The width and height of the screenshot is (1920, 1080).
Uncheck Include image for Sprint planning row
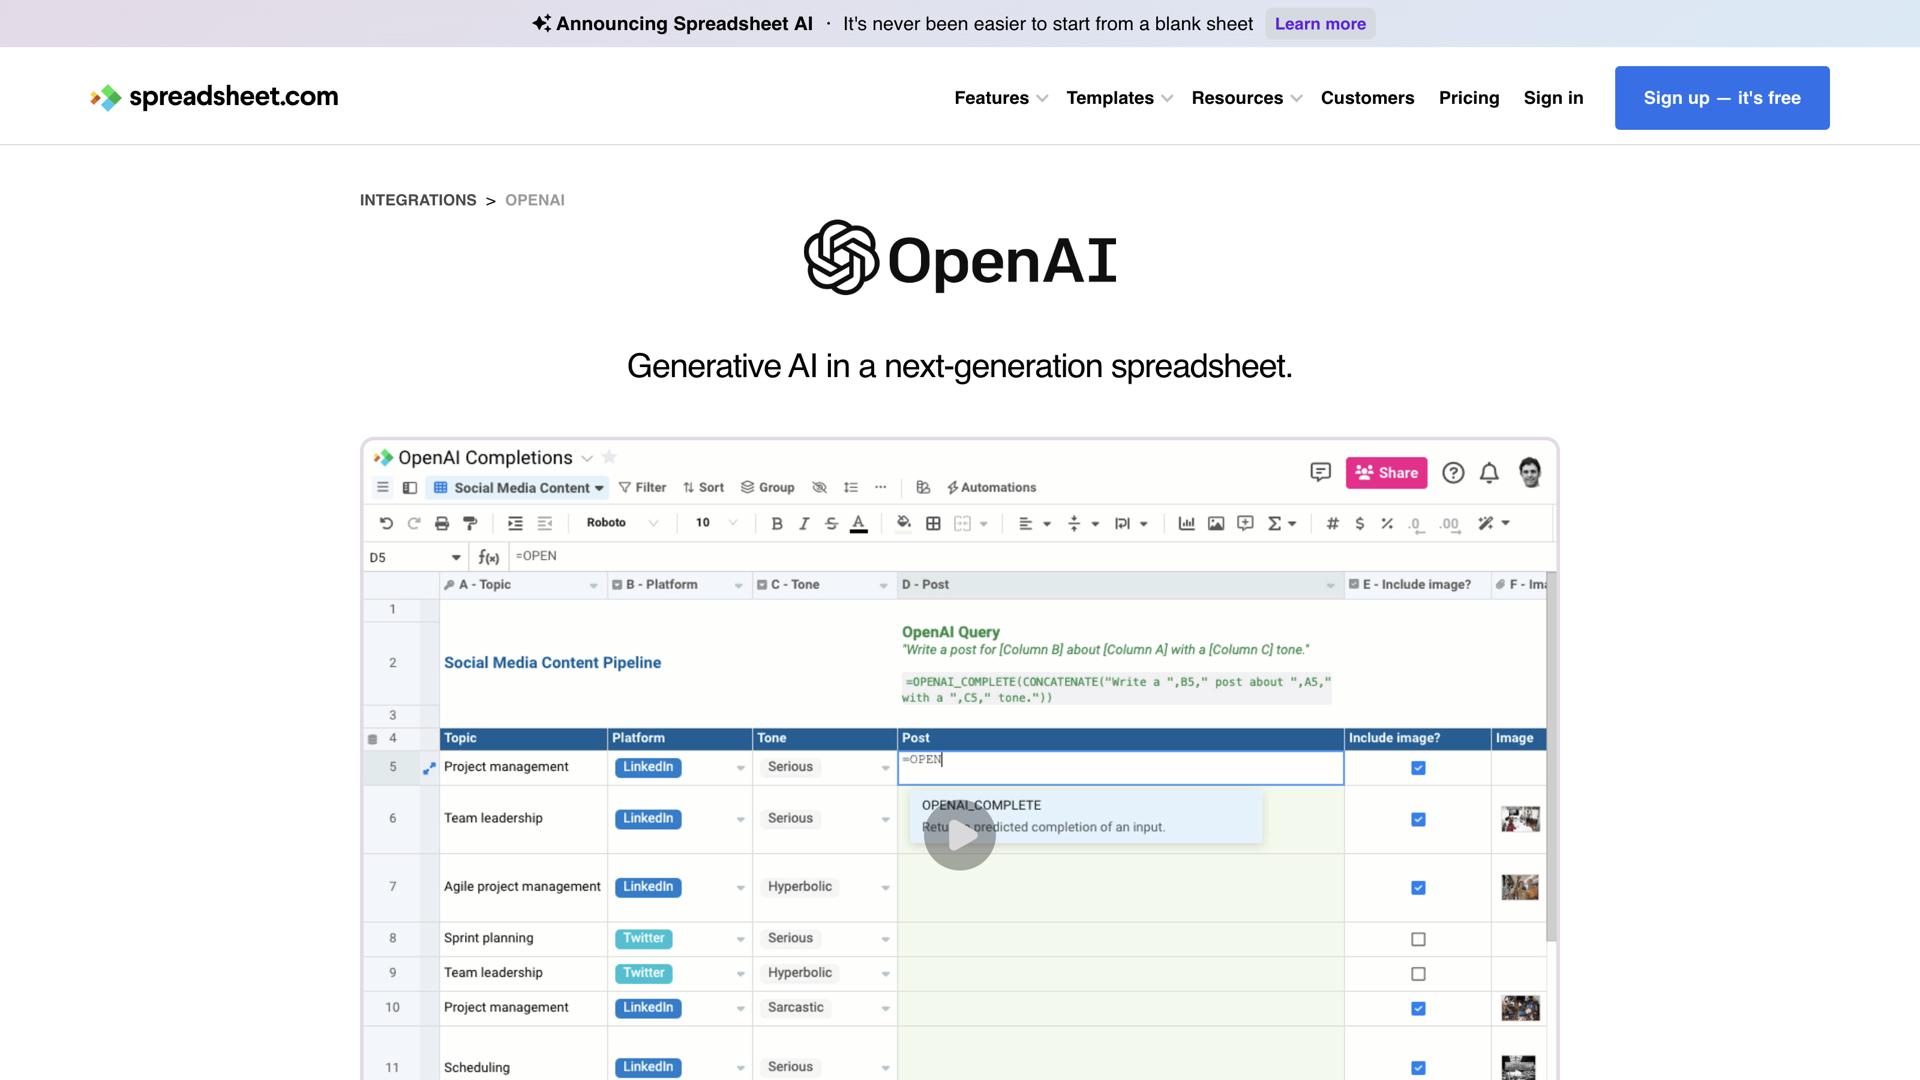tap(1418, 939)
